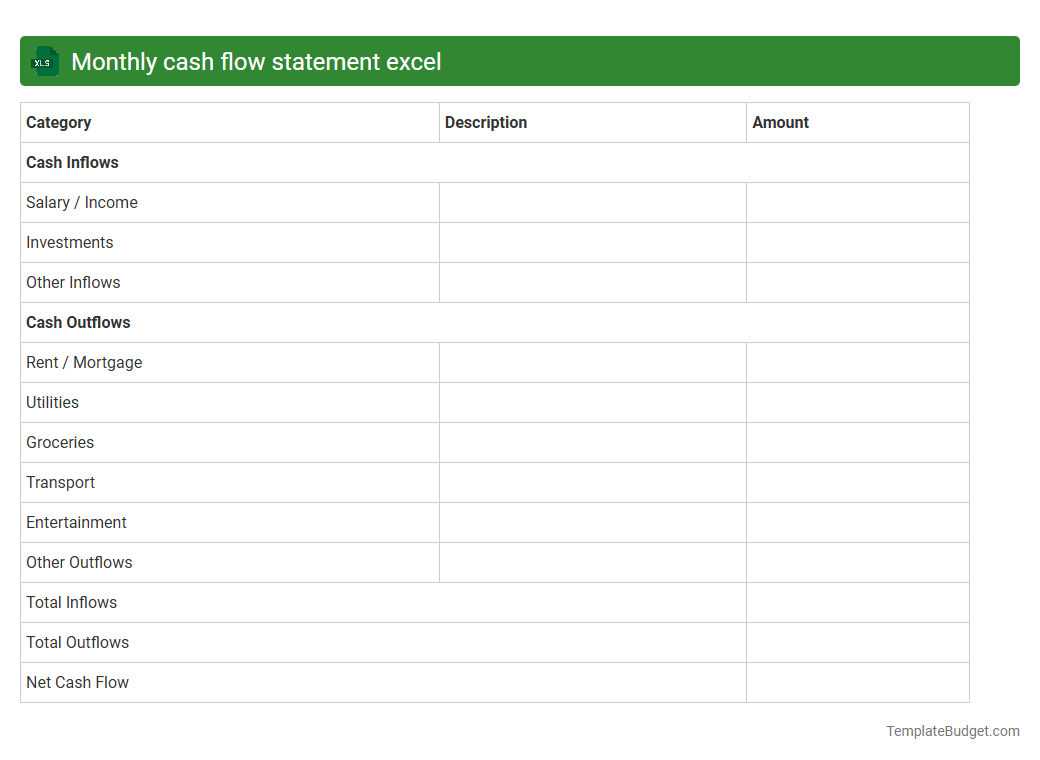Image resolution: width=1040 pixels, height=760 pixels.
Task: Click the Utilities row label
Action: 52,402
